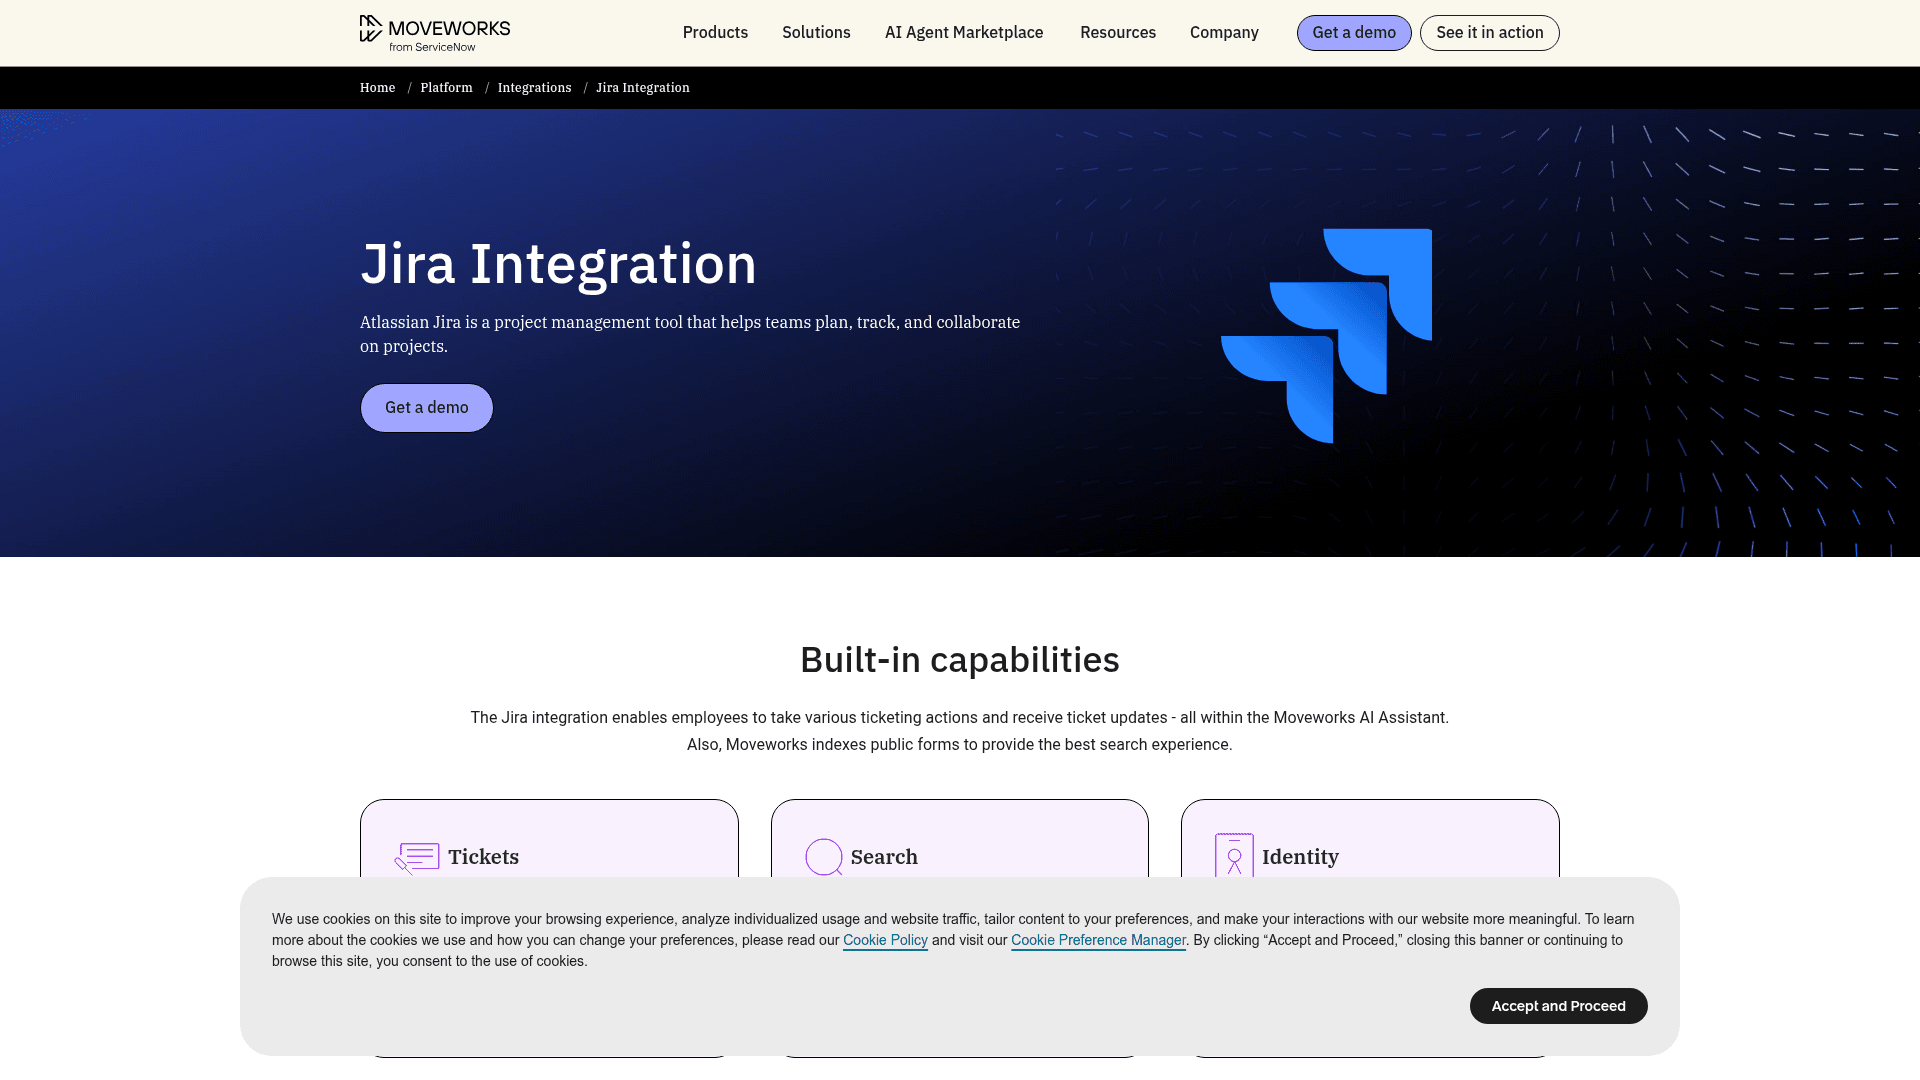This screenshot has height=1080, width=1920.
Task: Click the Identity badge icon
Action: (1234, 857)
